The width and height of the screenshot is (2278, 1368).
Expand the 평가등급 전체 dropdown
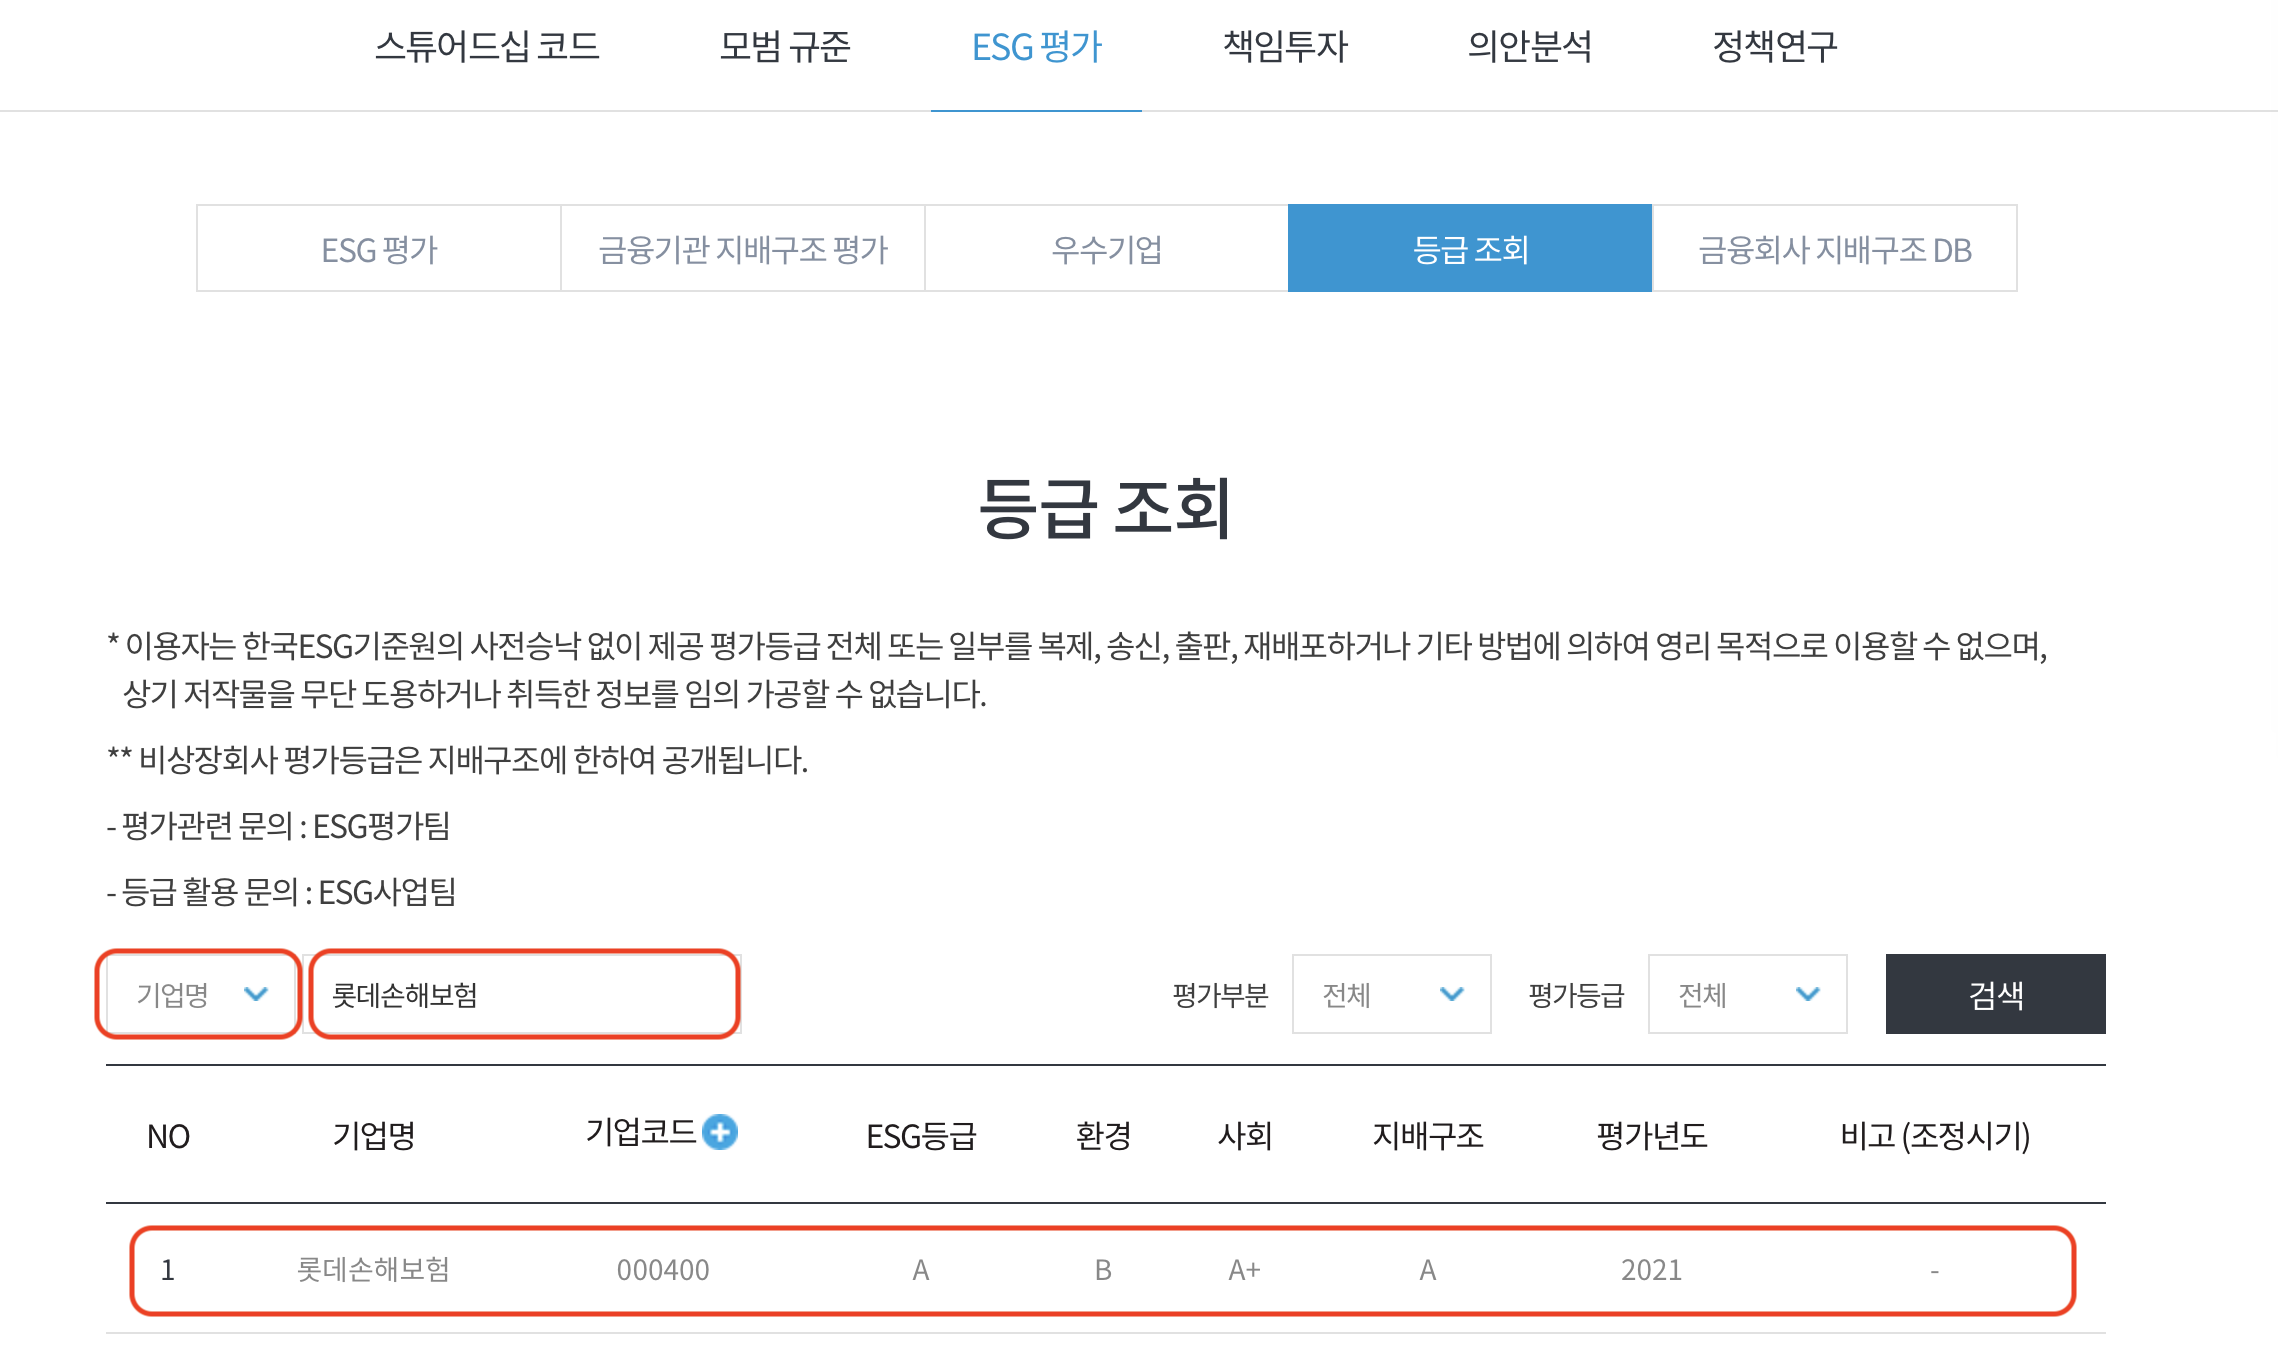pos(1746,994)
